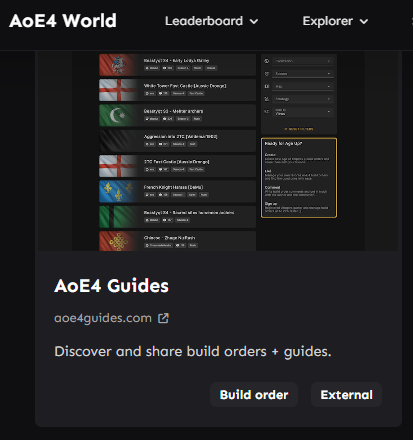Open the AoE4 Guides preview screenshot
Image resolution: width=413 pixels, height=440 pixels.
(218, 151)
